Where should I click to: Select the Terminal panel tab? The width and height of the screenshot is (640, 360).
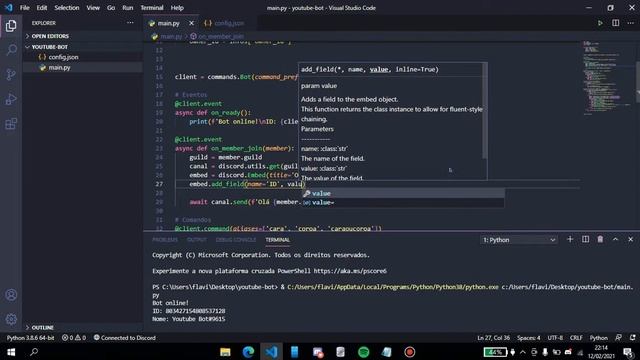coord(278,240)
